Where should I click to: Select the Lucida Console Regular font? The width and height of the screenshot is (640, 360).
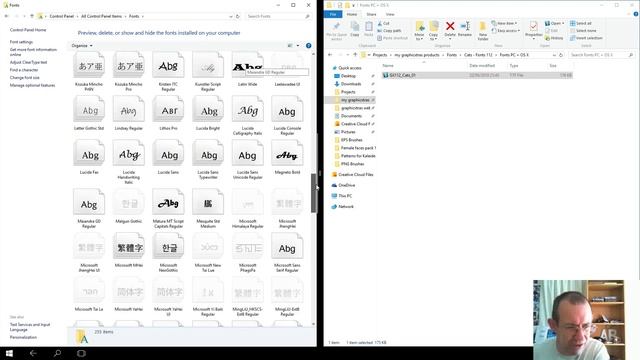287,116
